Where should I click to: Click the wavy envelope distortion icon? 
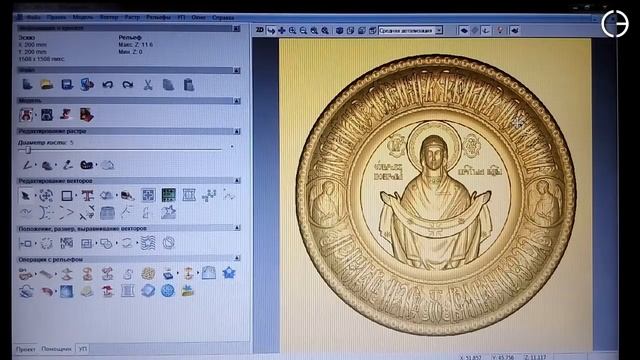coord(148,243)
